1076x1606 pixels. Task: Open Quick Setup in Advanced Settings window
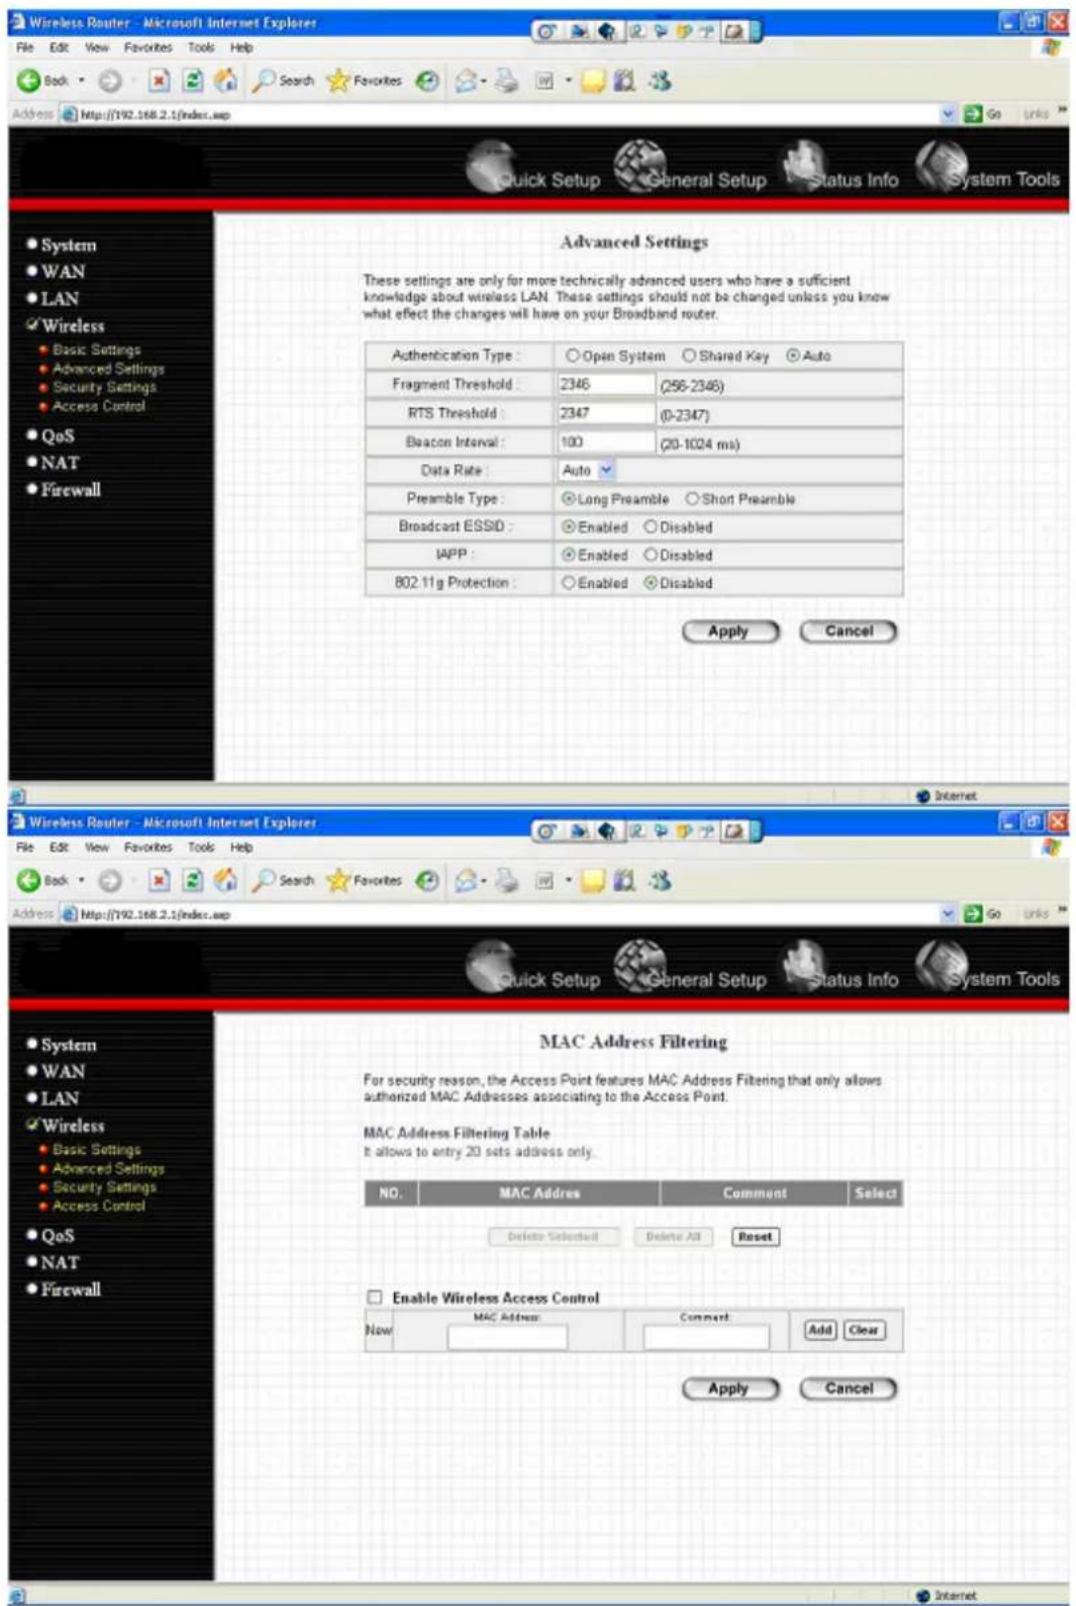click(534, 168)
